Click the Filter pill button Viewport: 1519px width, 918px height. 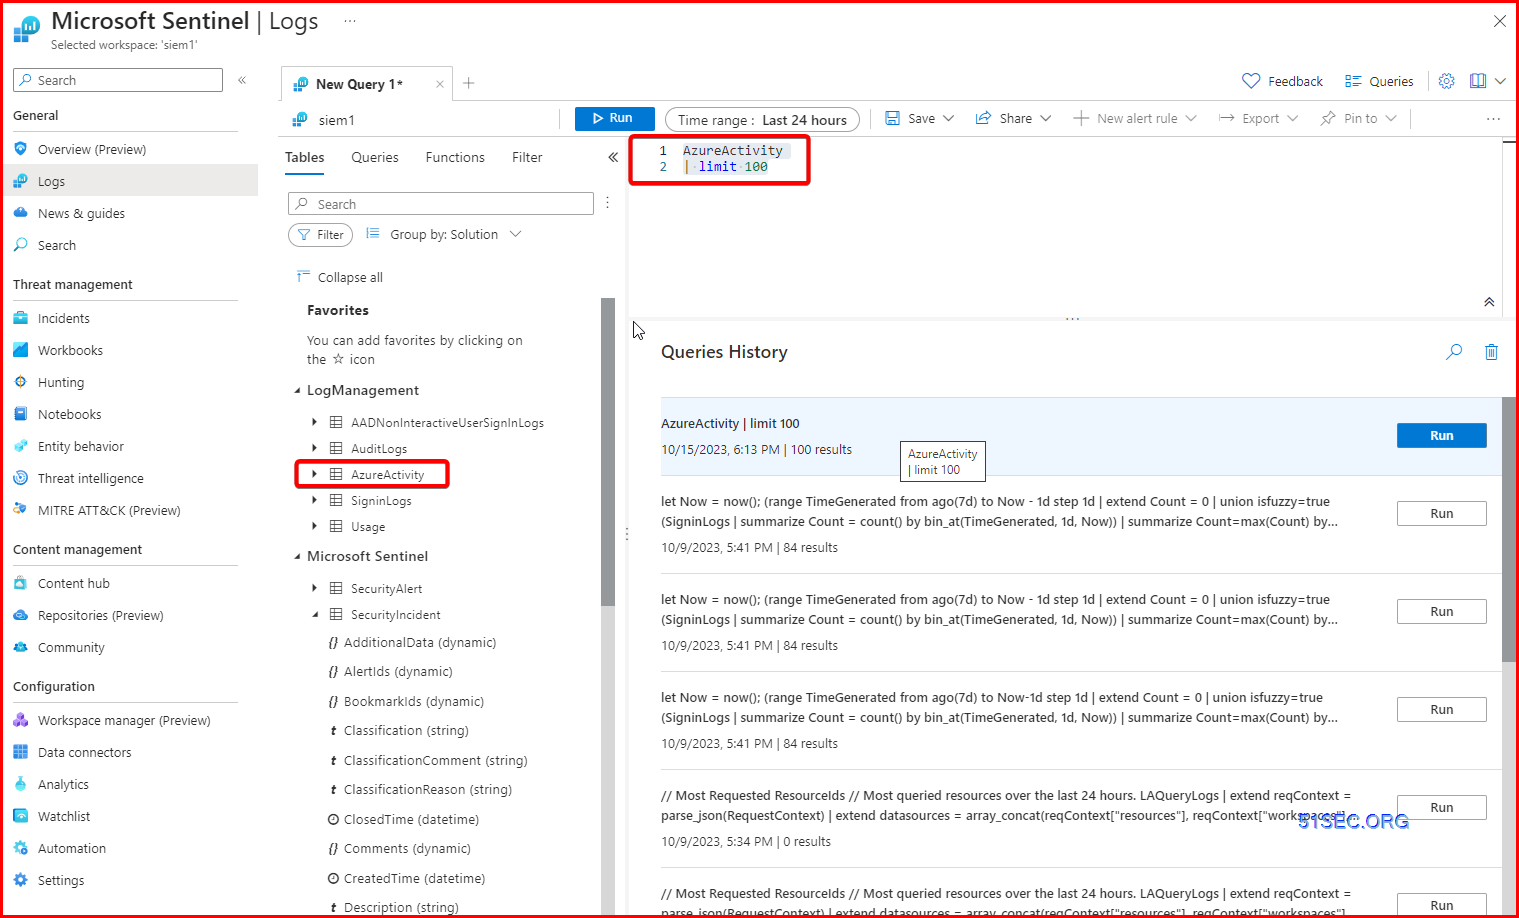point(320,234)
